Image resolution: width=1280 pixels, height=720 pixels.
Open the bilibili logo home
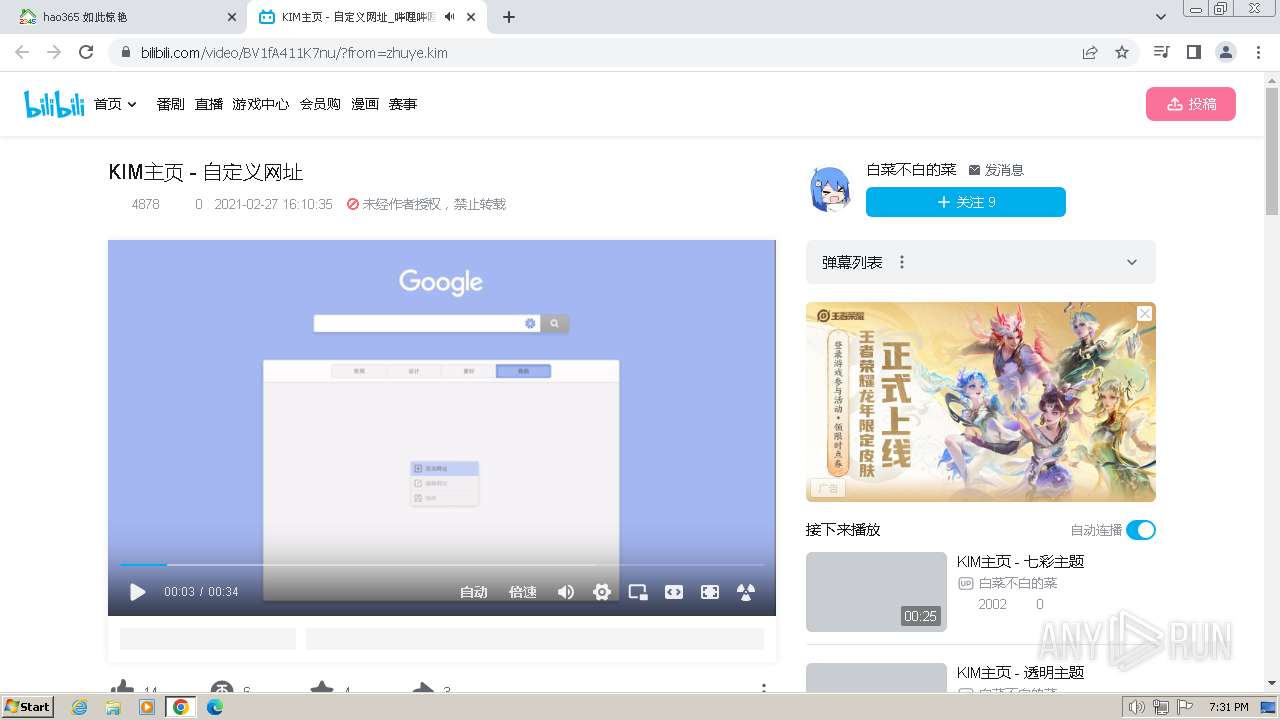pos(54,104)
